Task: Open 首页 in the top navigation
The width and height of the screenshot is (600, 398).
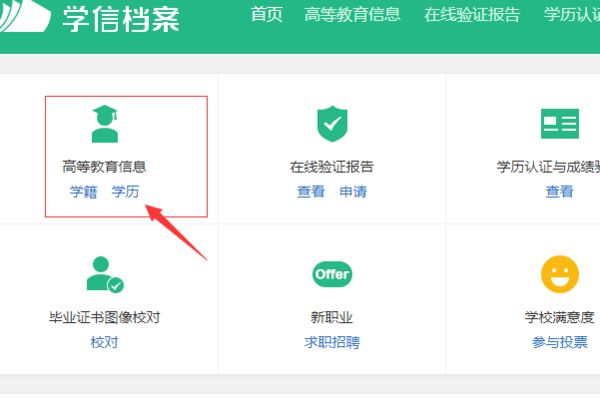Action: (x=267, y=15)
